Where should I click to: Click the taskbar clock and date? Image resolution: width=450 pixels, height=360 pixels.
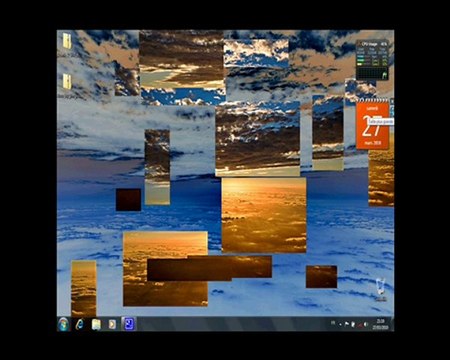(x=381, y=324)
